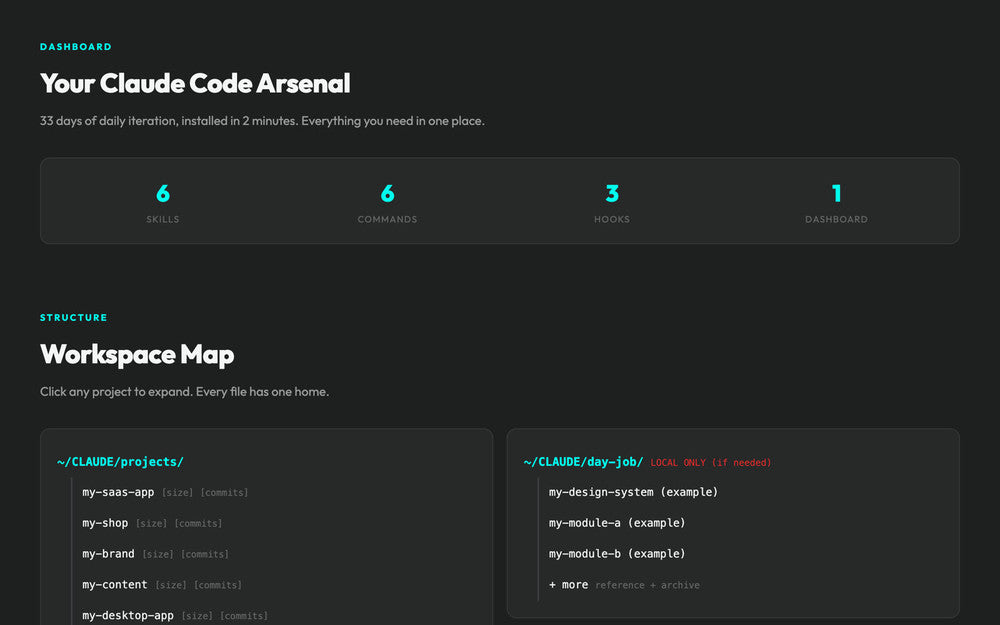Image resolution: width=1000 pixels, height=625 pixels.
Task: Select my-module-b (example) row
Action: point(617,554)
